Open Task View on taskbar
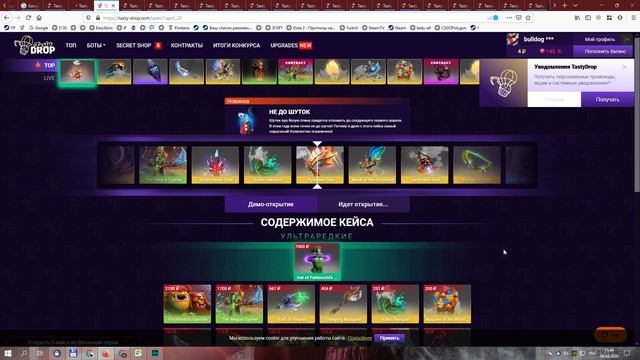 coord(40,353)
